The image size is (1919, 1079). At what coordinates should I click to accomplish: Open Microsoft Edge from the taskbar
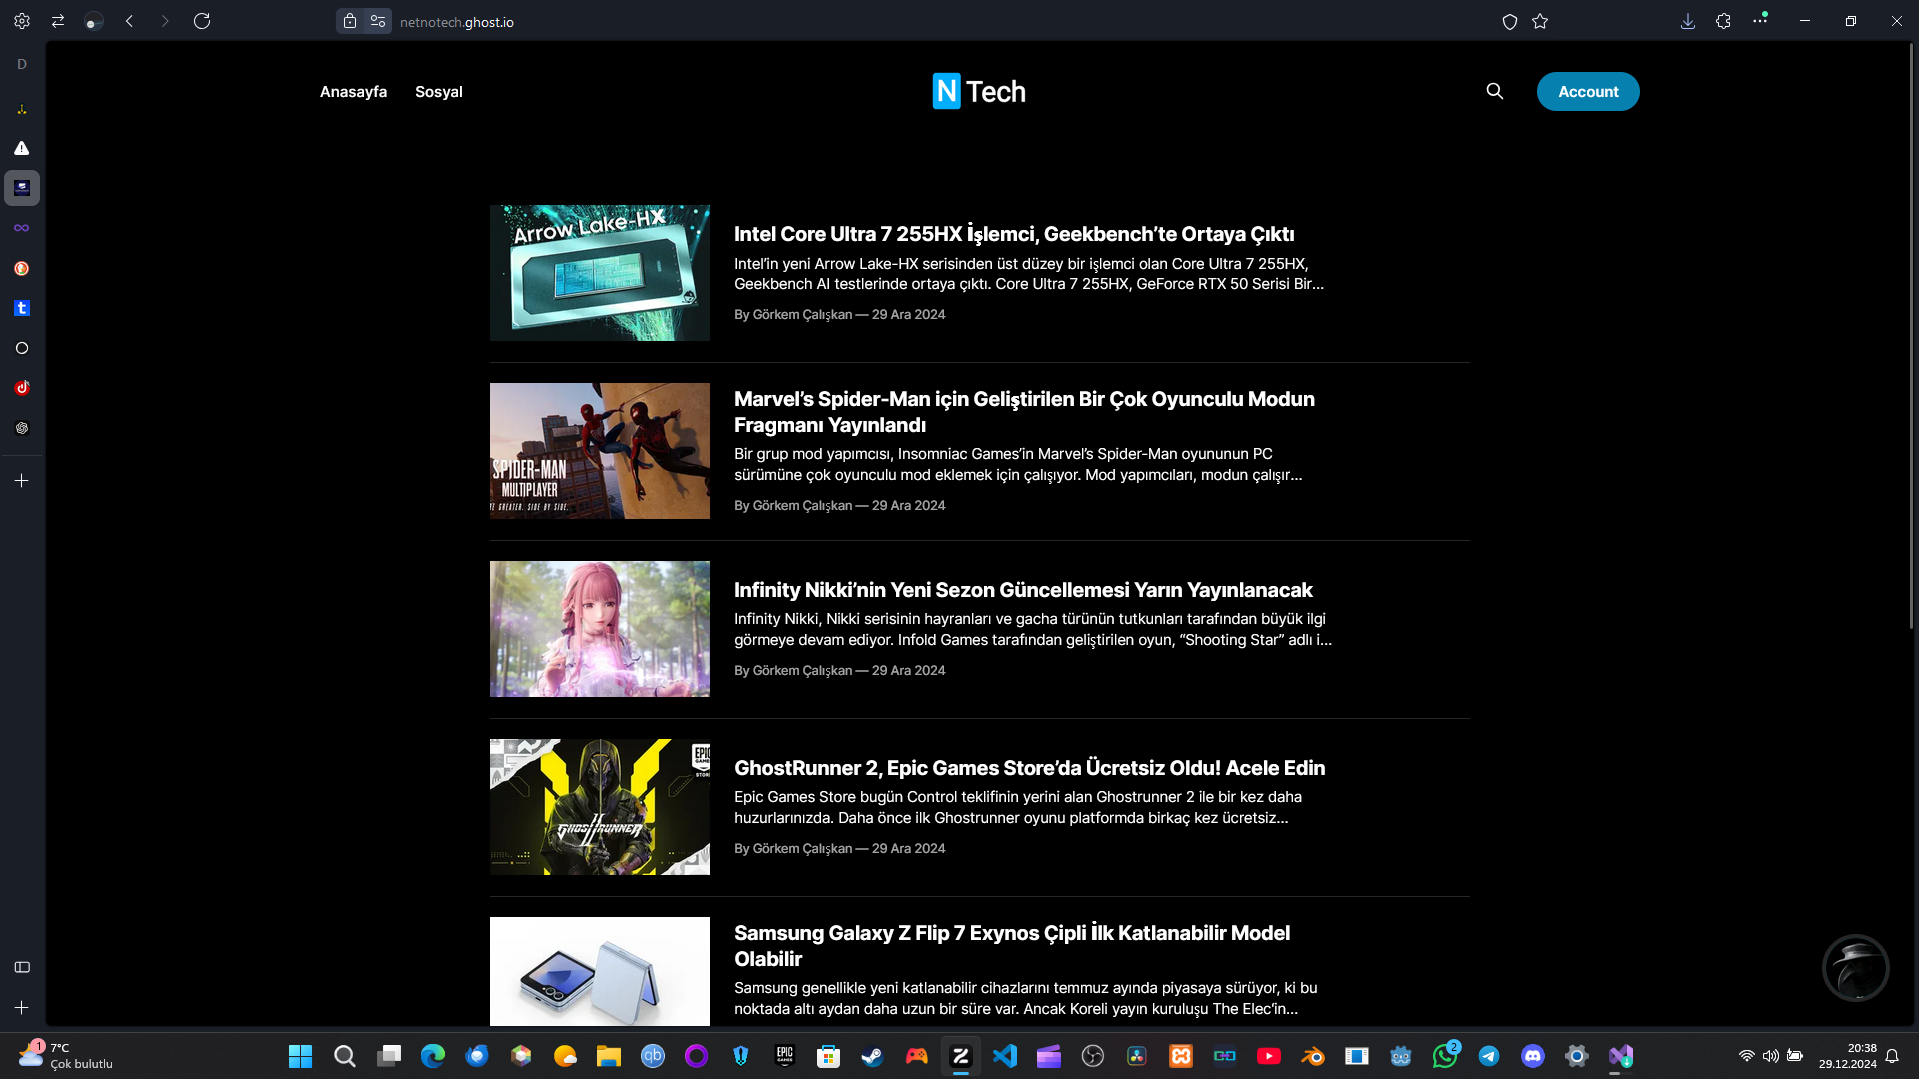click(433, 1056)
